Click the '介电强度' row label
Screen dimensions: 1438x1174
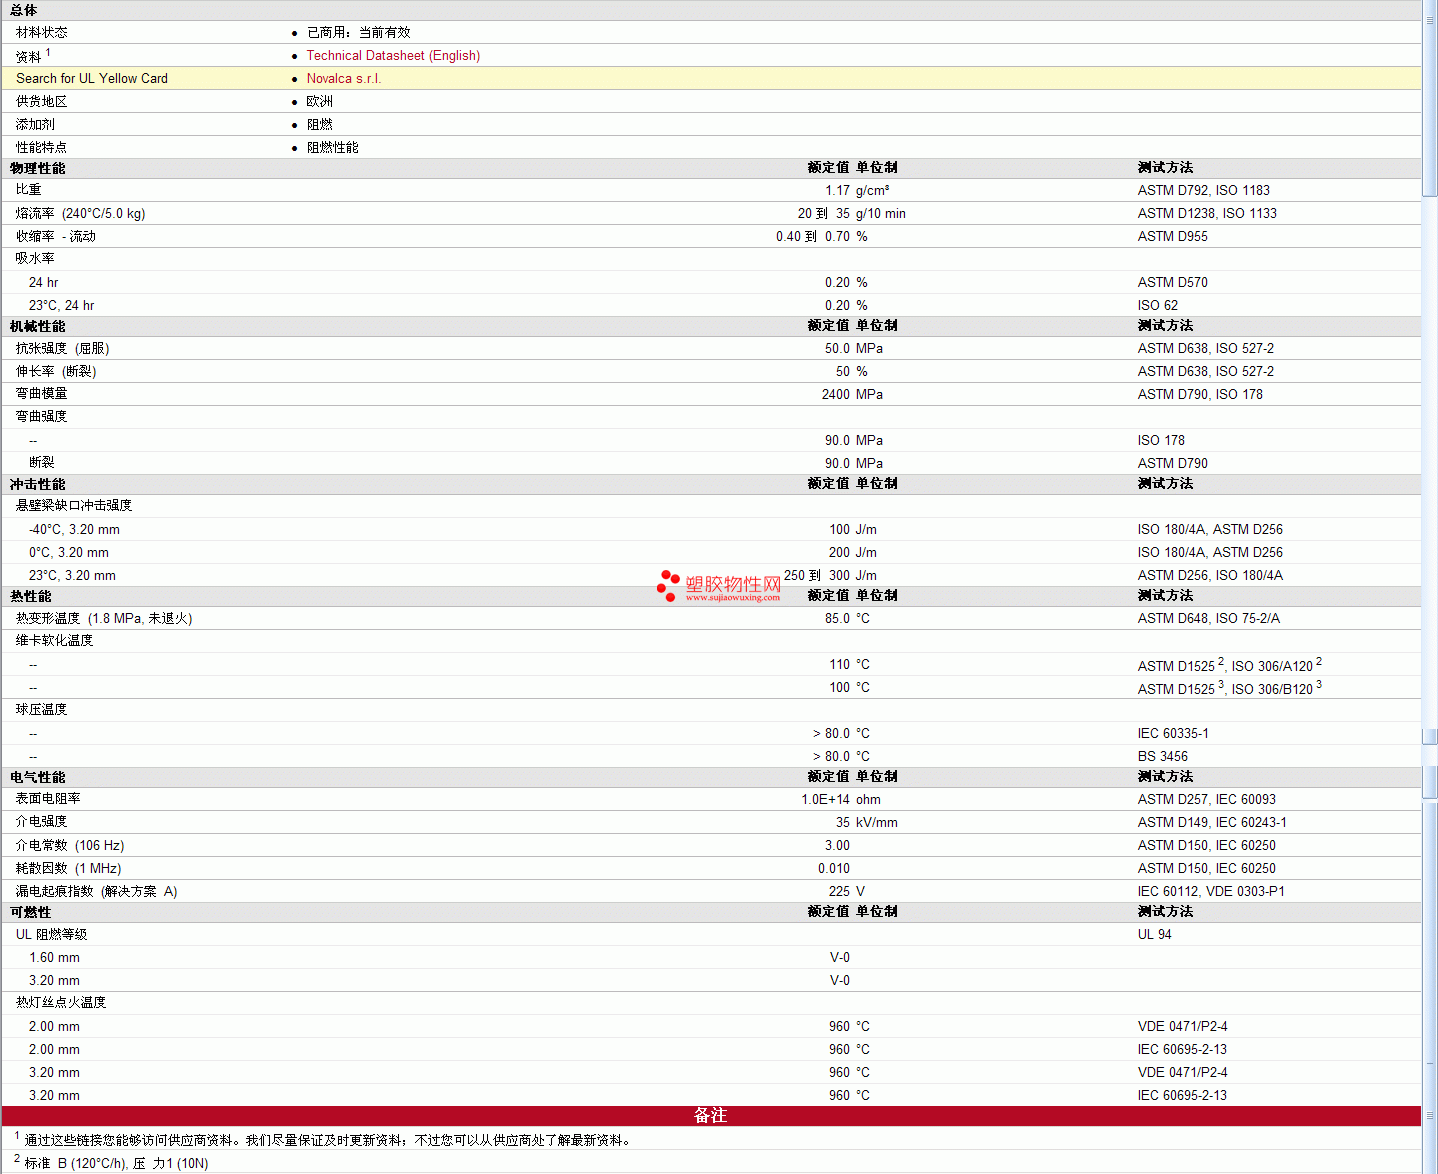pyautogui.click(x=42, y=822)
